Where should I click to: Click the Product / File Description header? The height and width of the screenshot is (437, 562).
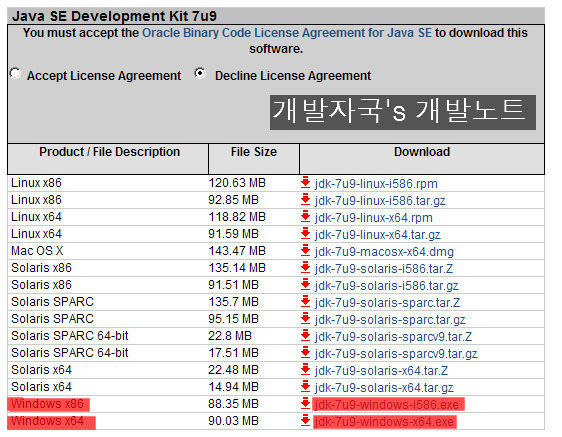click(109, 152)
